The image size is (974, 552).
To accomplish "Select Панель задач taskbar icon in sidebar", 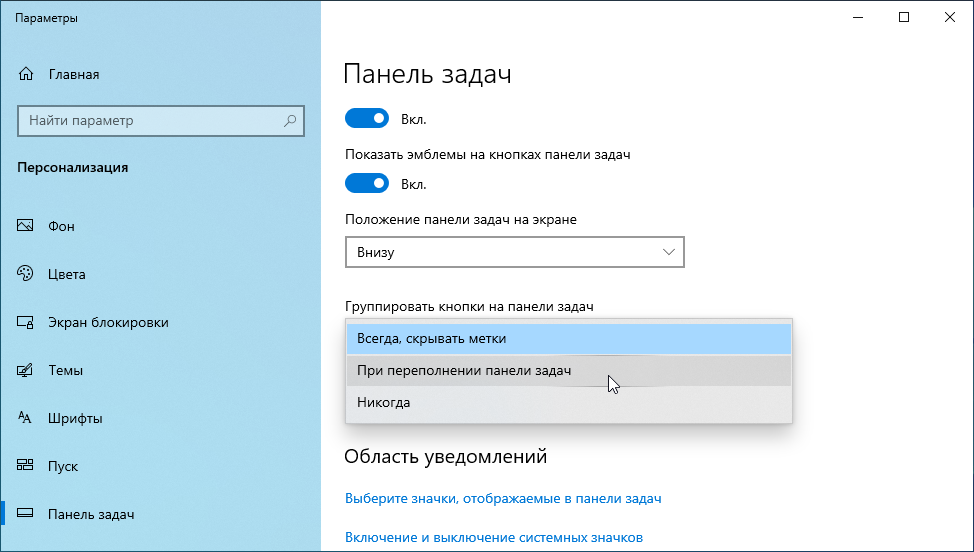I will pos(27,514).
